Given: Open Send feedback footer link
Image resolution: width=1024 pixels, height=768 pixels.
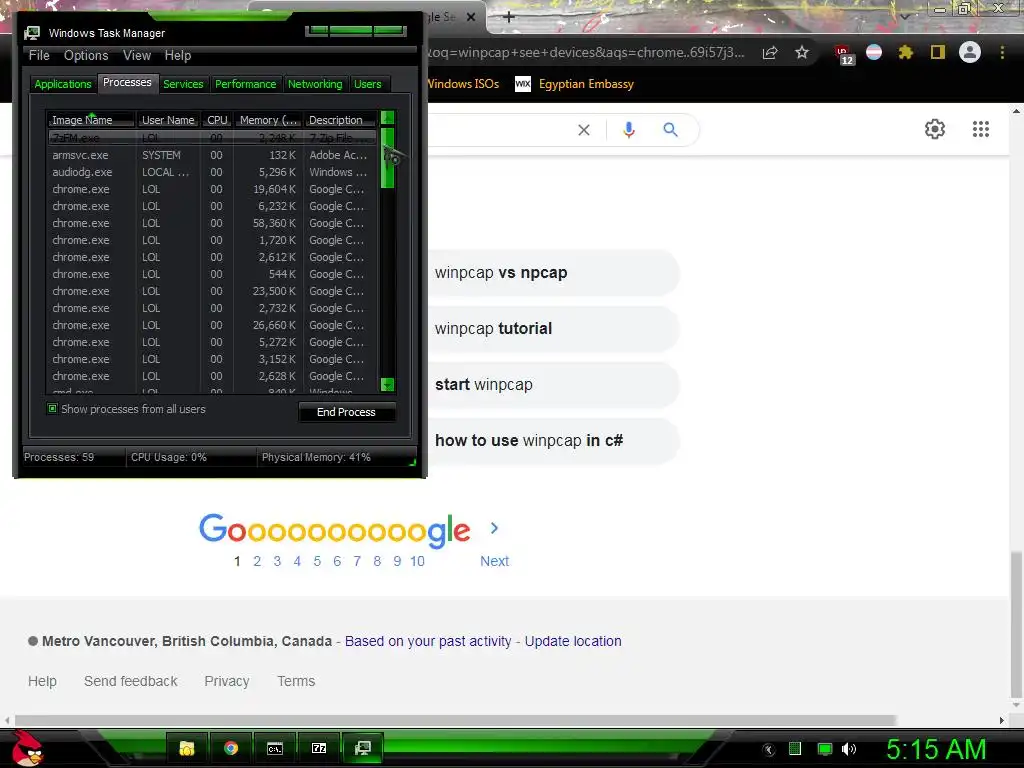Looking at the screenshot, I should 131,681.
